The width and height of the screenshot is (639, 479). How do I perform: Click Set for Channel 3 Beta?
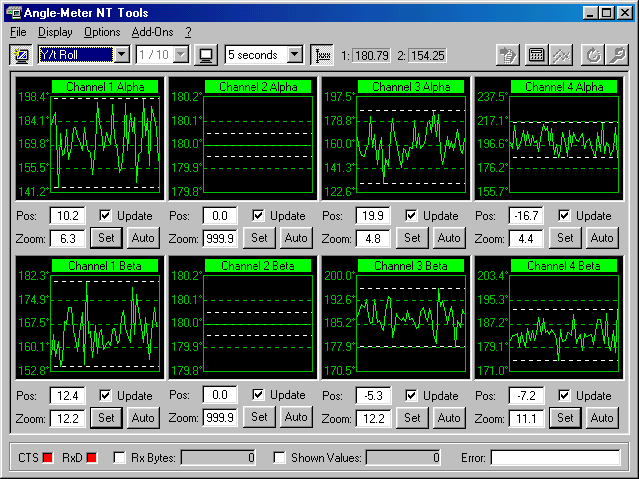[x=412, y=418]
